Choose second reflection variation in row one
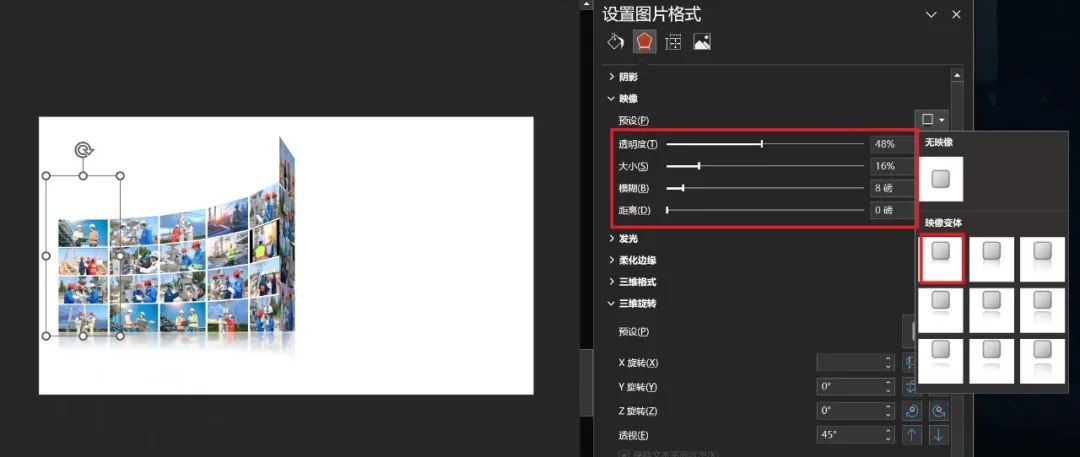Viewport: 1080px width, 457px height. pyautogui.click(x=991, y=259)
